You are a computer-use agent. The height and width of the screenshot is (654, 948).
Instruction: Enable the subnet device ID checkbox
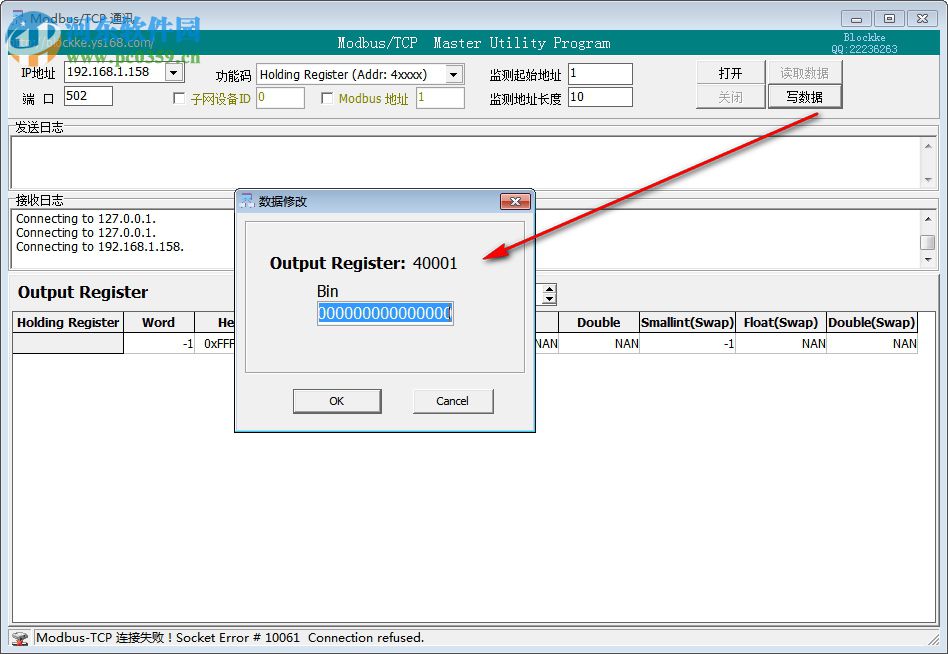pos(178,98)
